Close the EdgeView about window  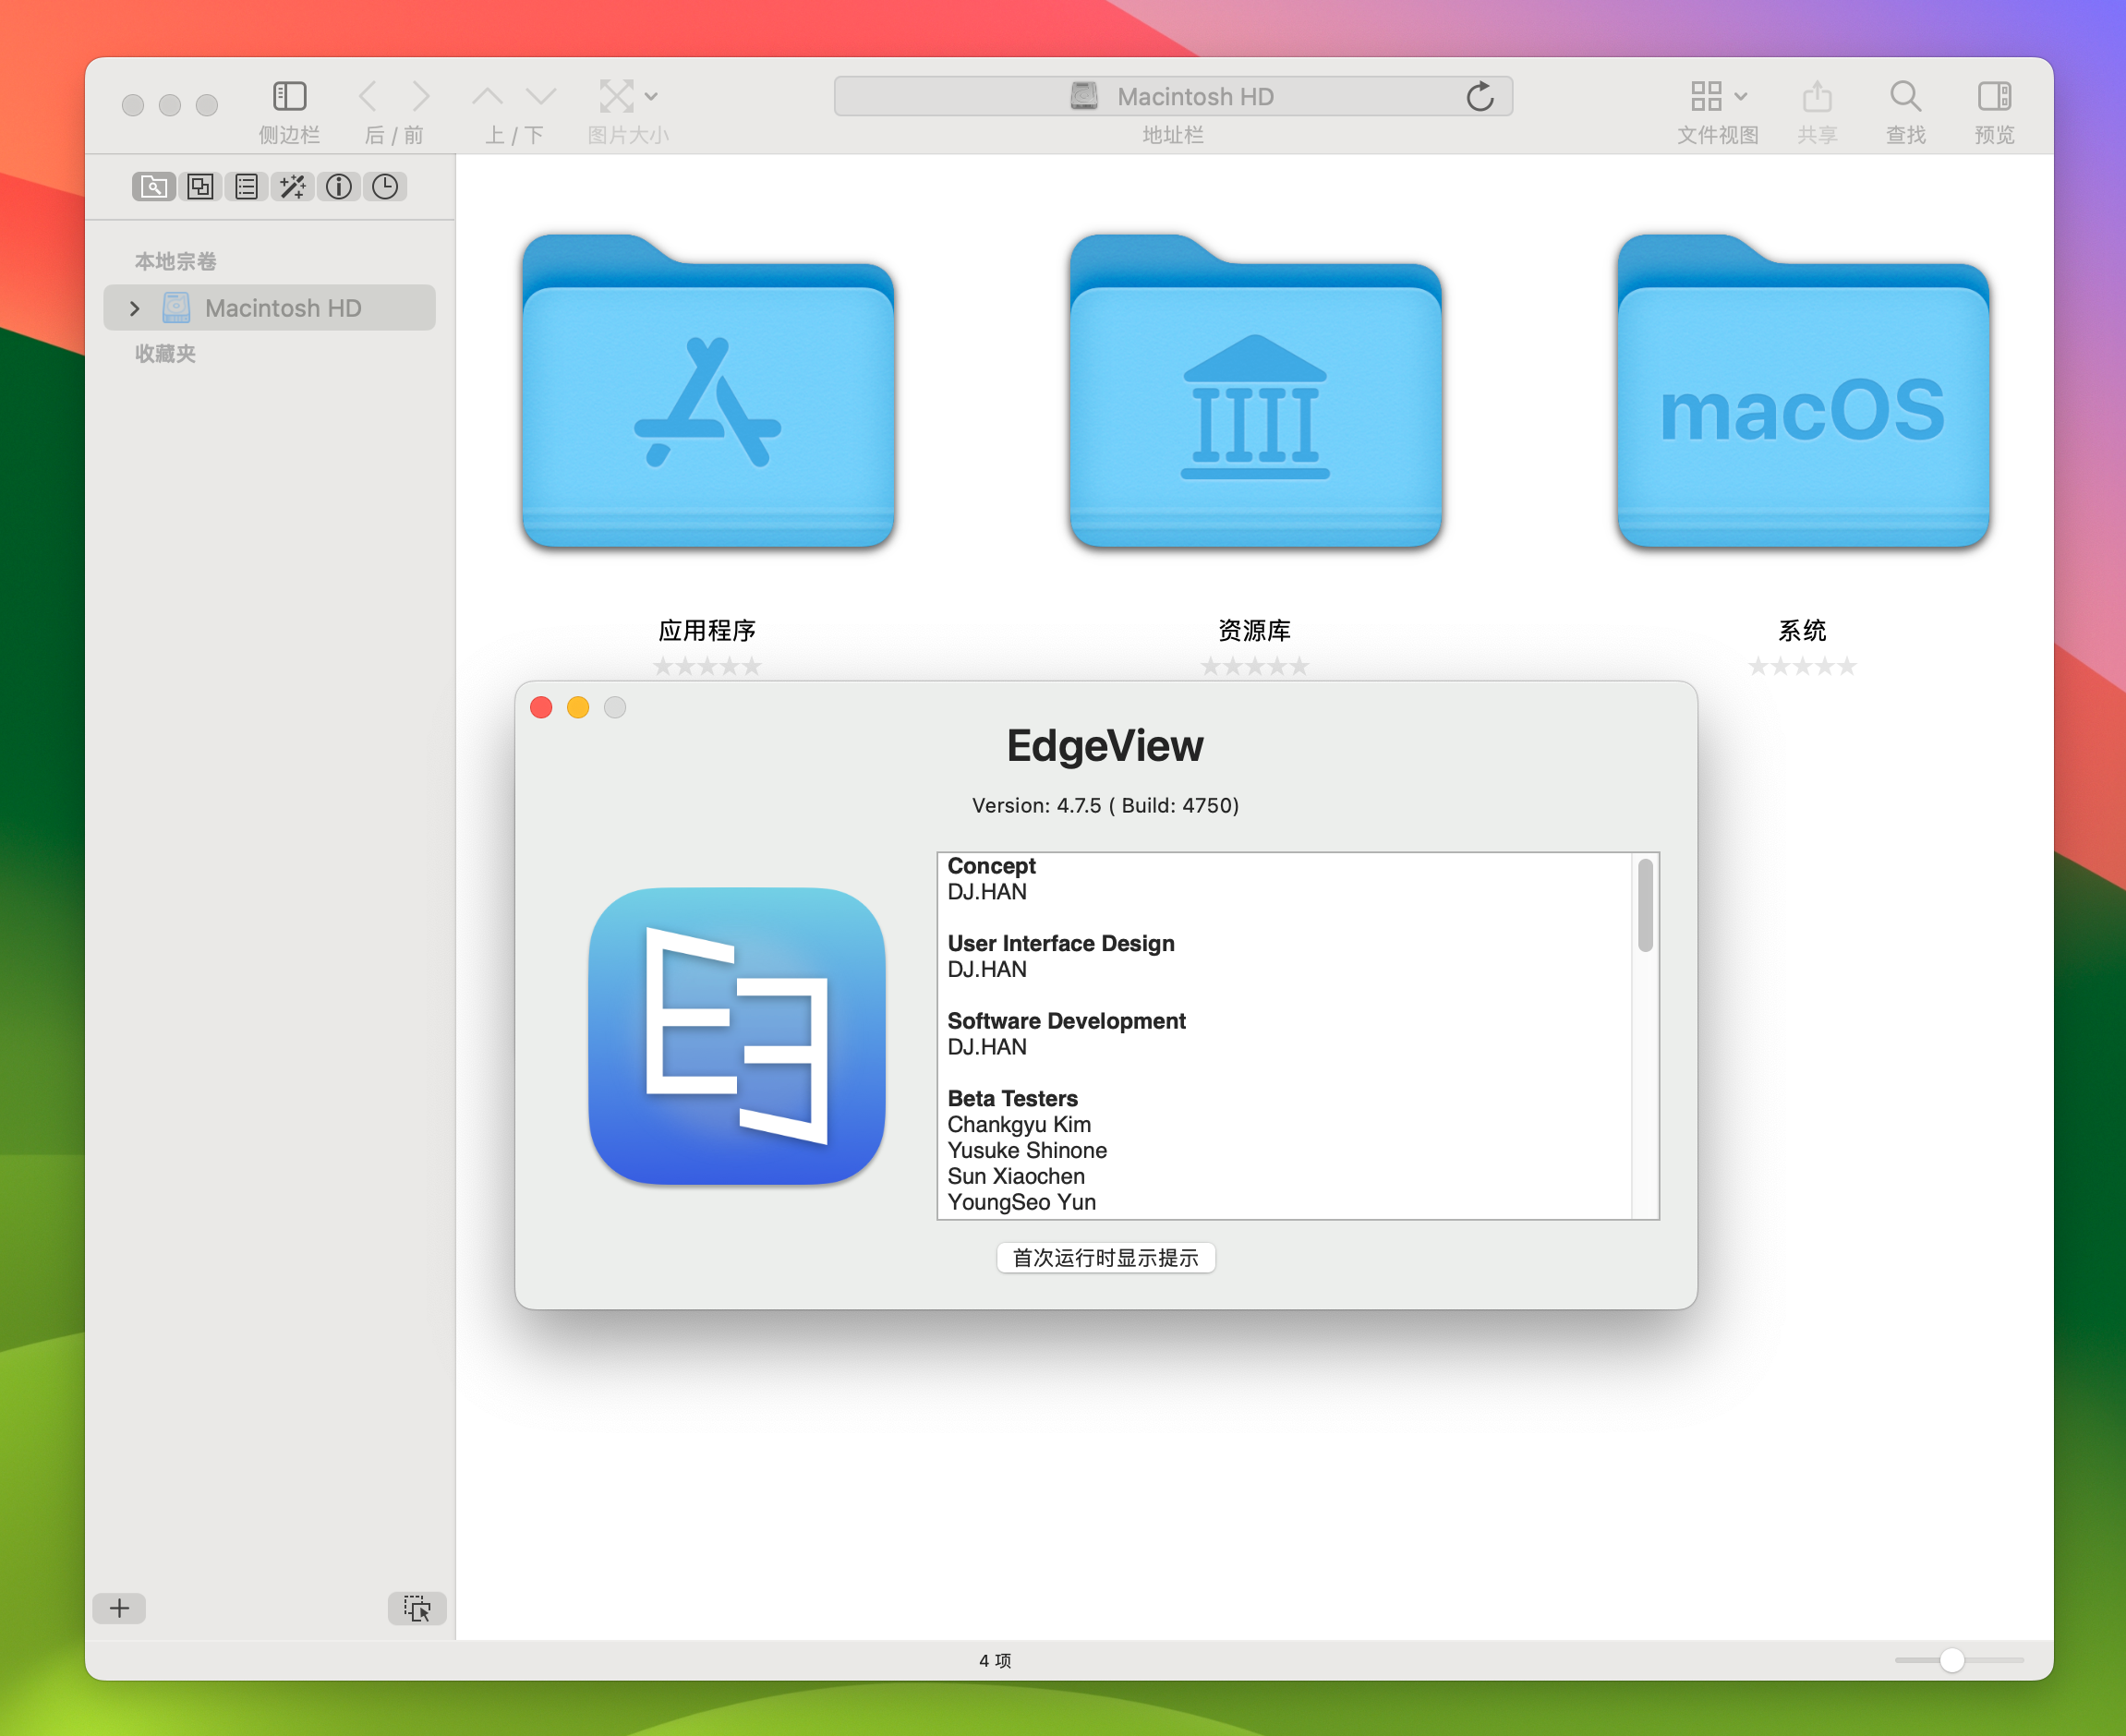(x=541, y=708)
